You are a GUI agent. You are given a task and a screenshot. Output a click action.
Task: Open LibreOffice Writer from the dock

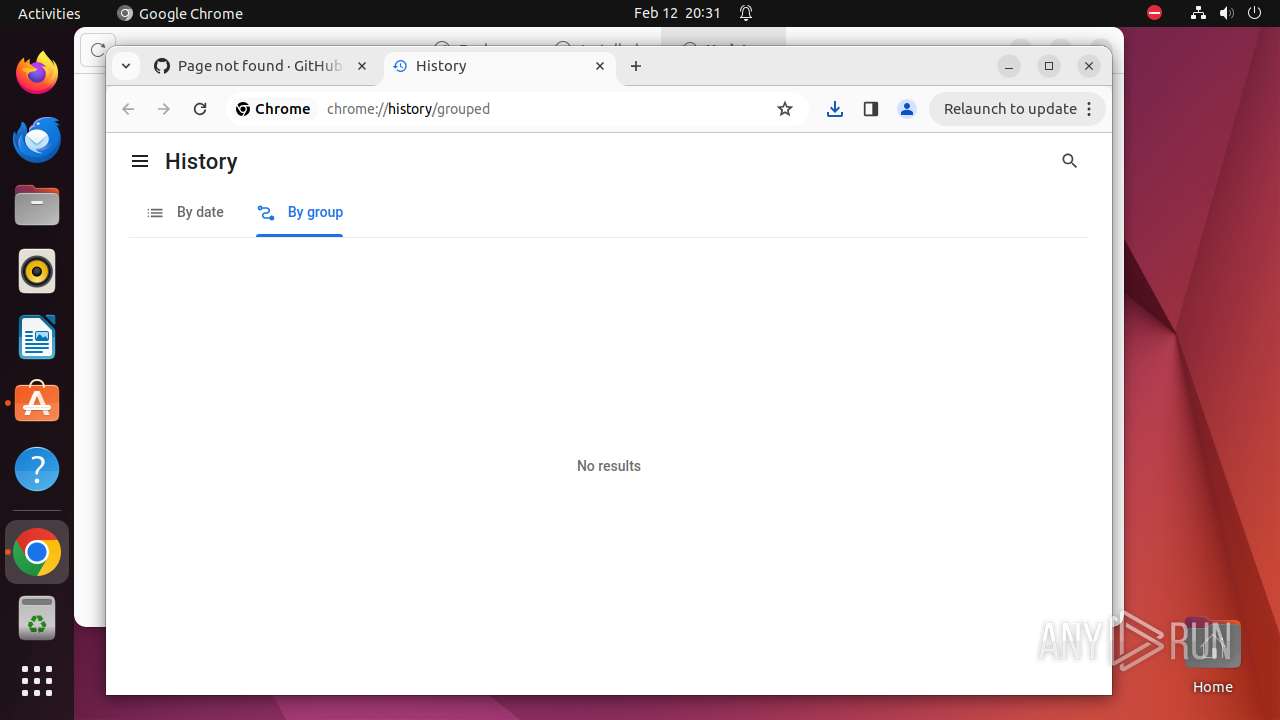click(37, 337)
